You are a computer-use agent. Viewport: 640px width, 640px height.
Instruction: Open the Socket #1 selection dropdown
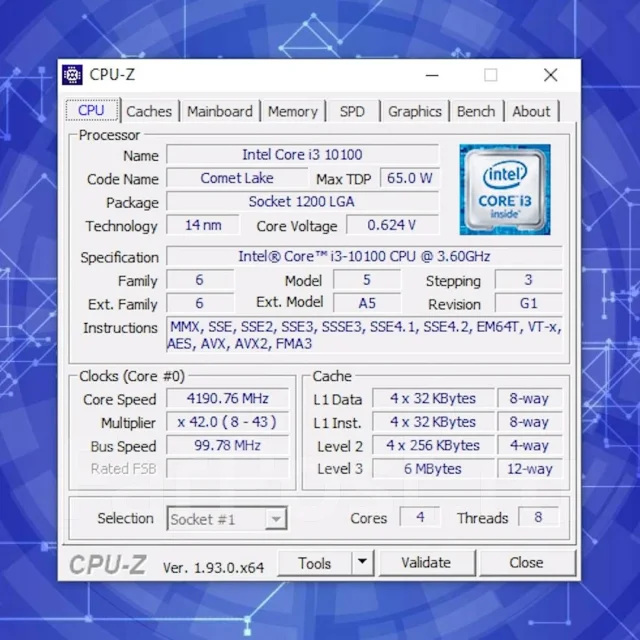[227, 519]
